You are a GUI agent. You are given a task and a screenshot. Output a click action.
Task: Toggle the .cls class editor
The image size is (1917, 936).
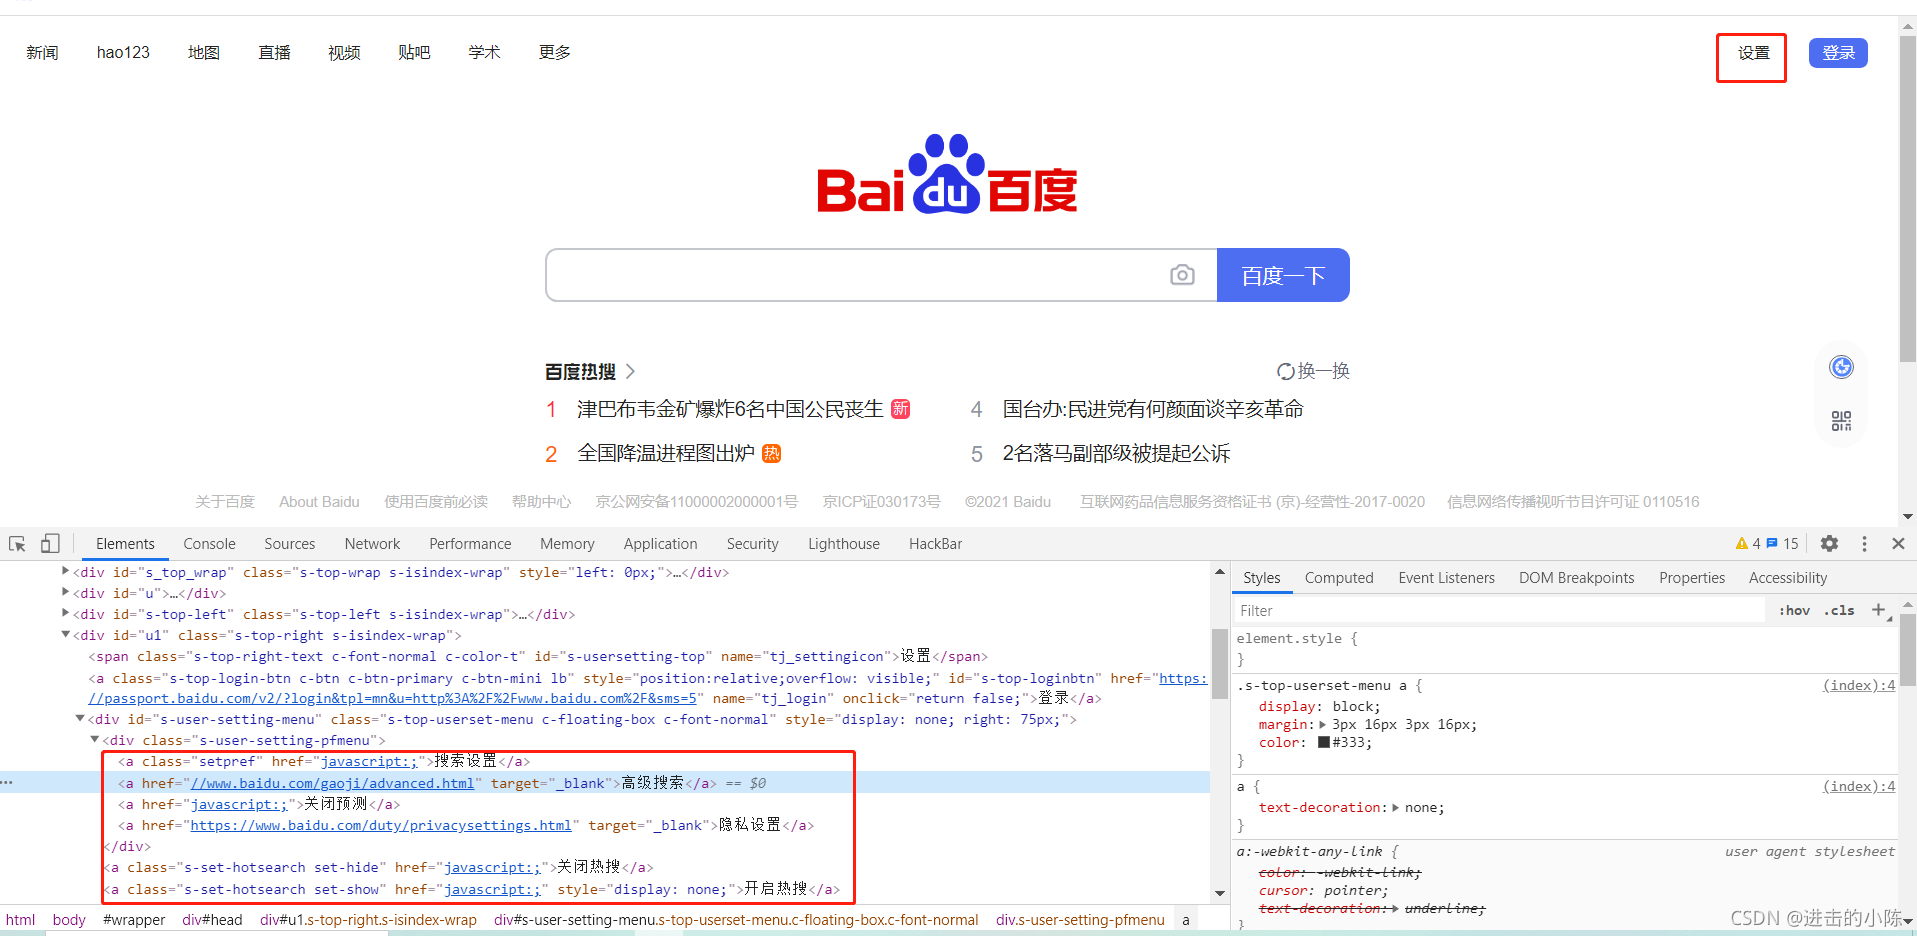point(1839,610)
